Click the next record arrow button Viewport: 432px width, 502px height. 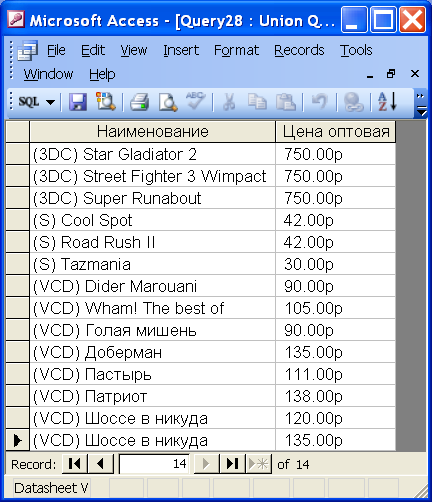206,464
